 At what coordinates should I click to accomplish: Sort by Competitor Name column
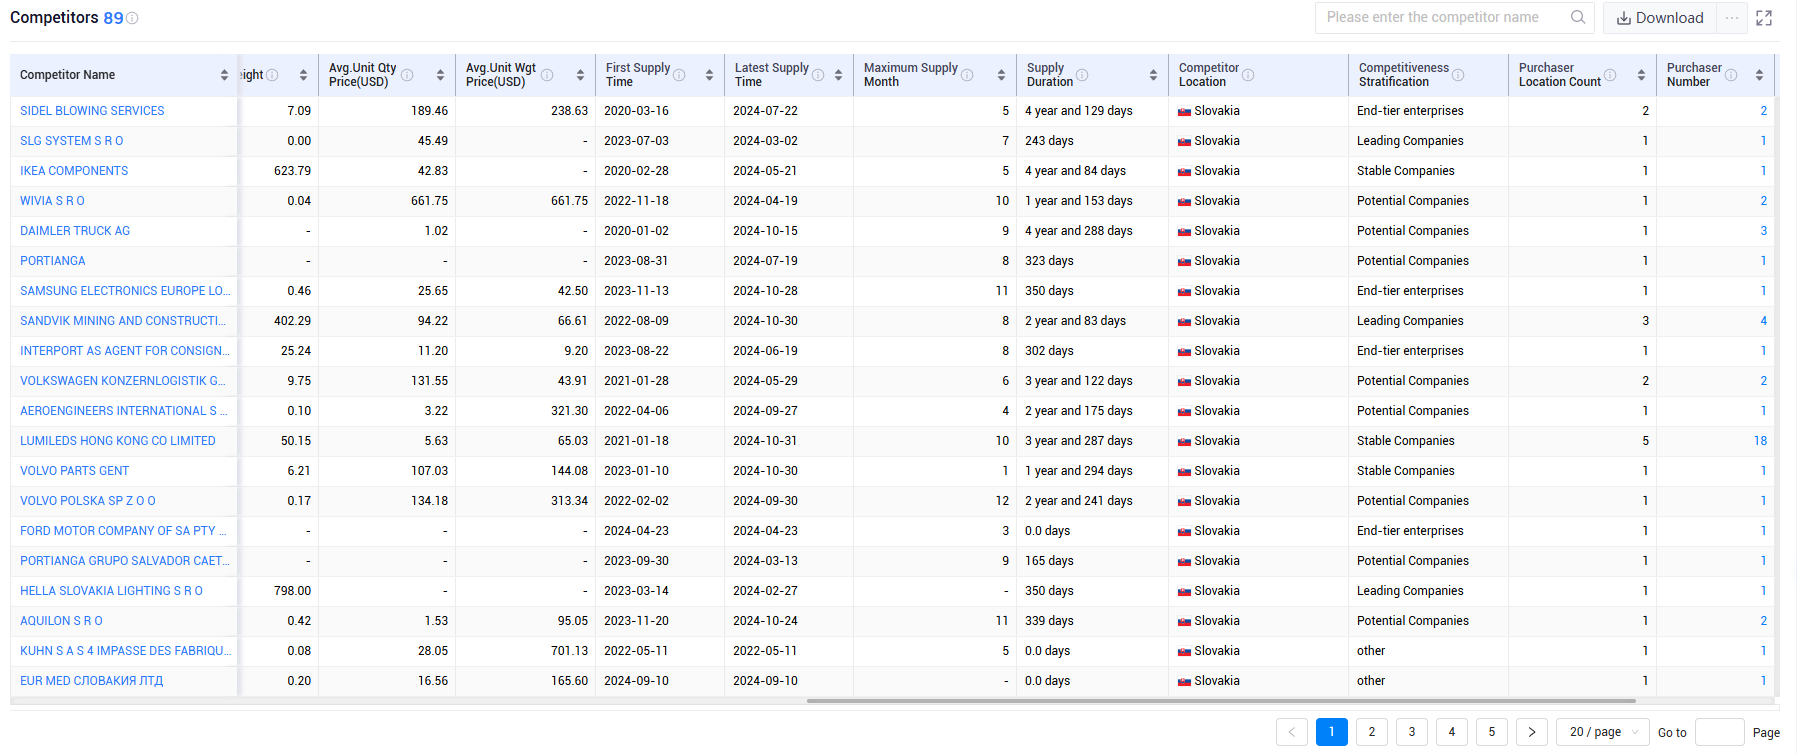pyautogui.click(x=224, y=75)
